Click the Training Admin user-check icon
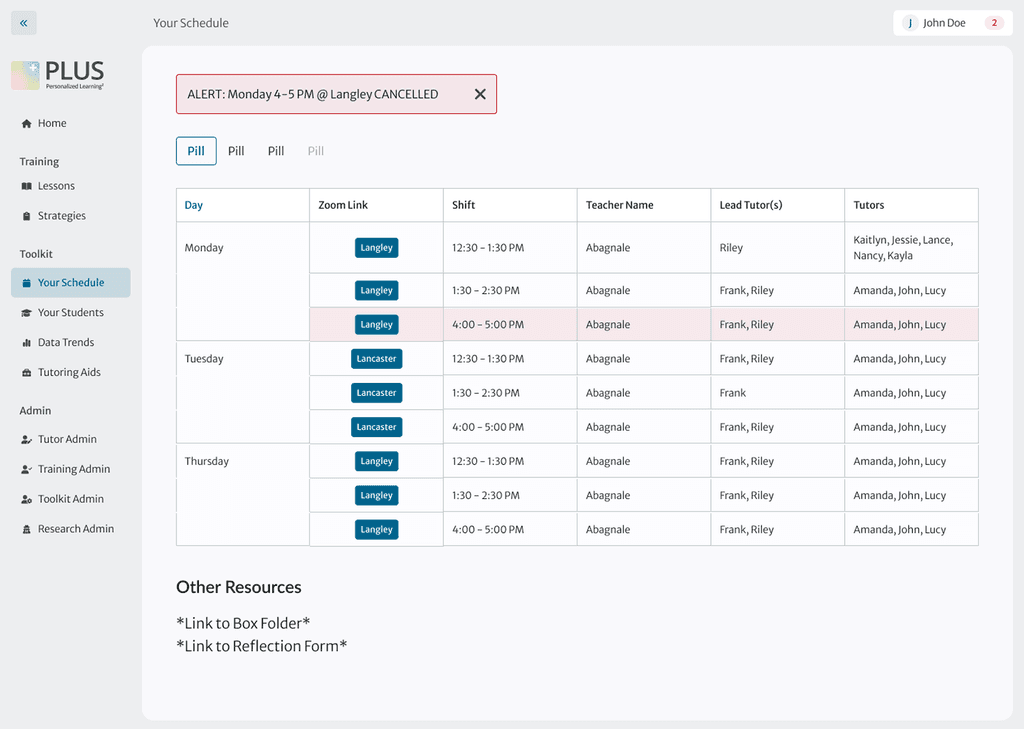The width and height of the screenshot is (1024, 729). [26, 470]
